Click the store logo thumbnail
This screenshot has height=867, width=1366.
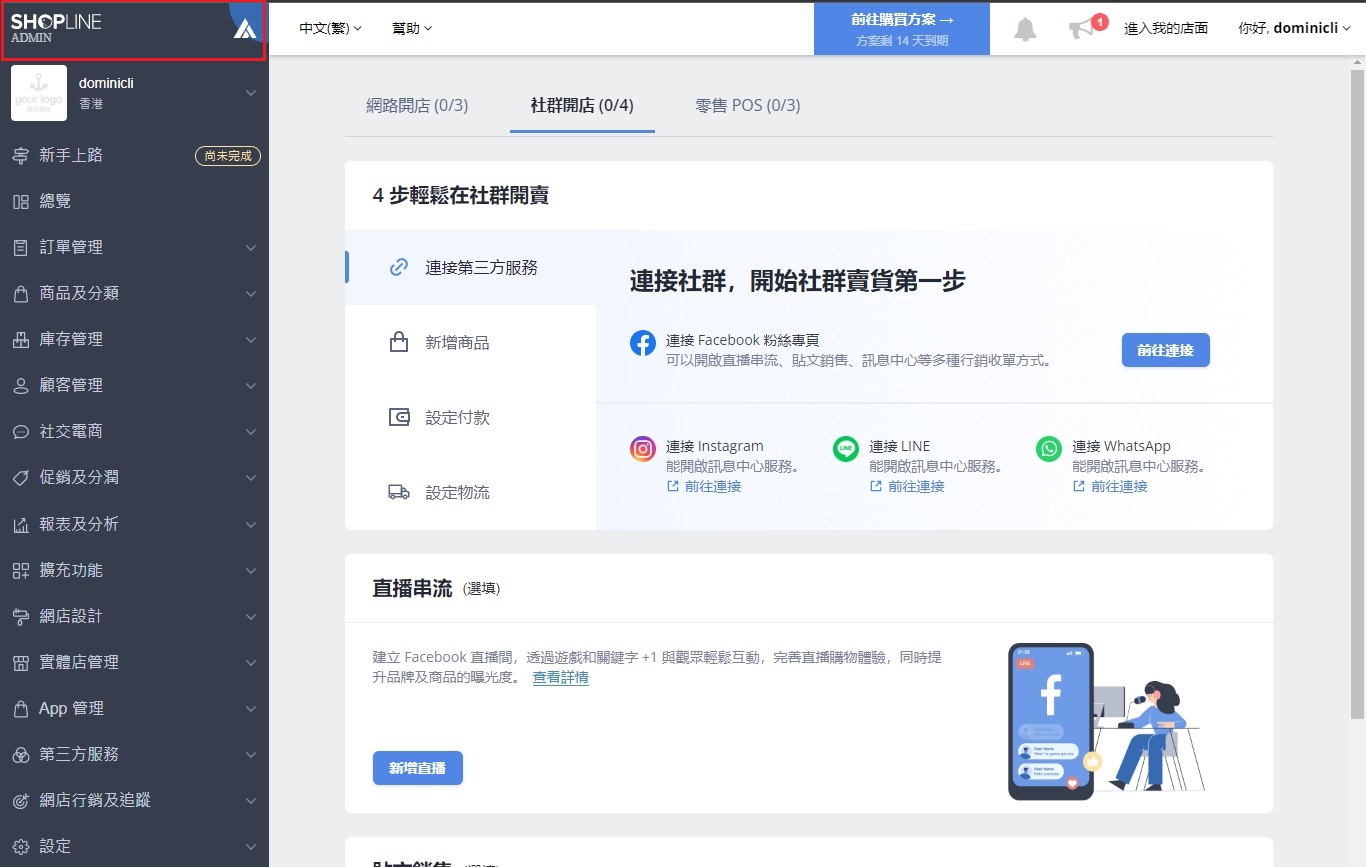39,93
